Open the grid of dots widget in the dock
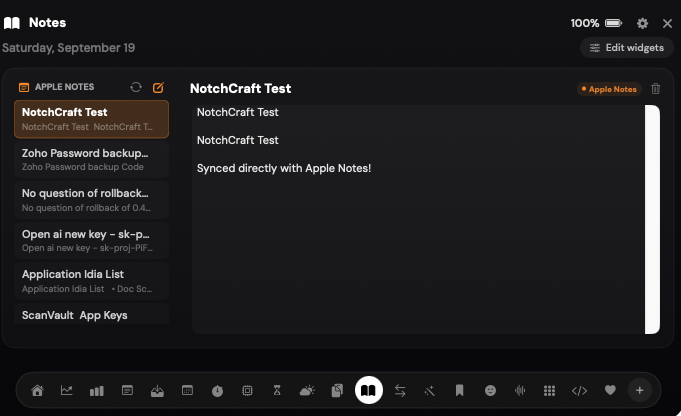Viewport: 681px width, 416px height. click(549, 391)
